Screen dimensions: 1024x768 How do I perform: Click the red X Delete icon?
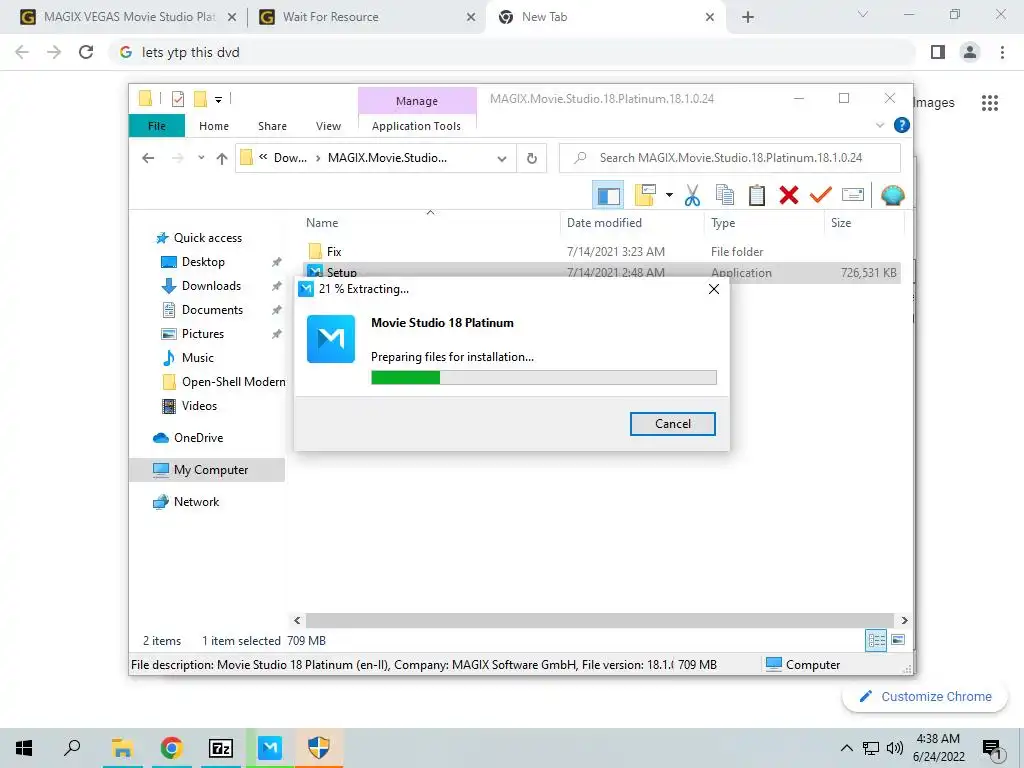(788, 195)
